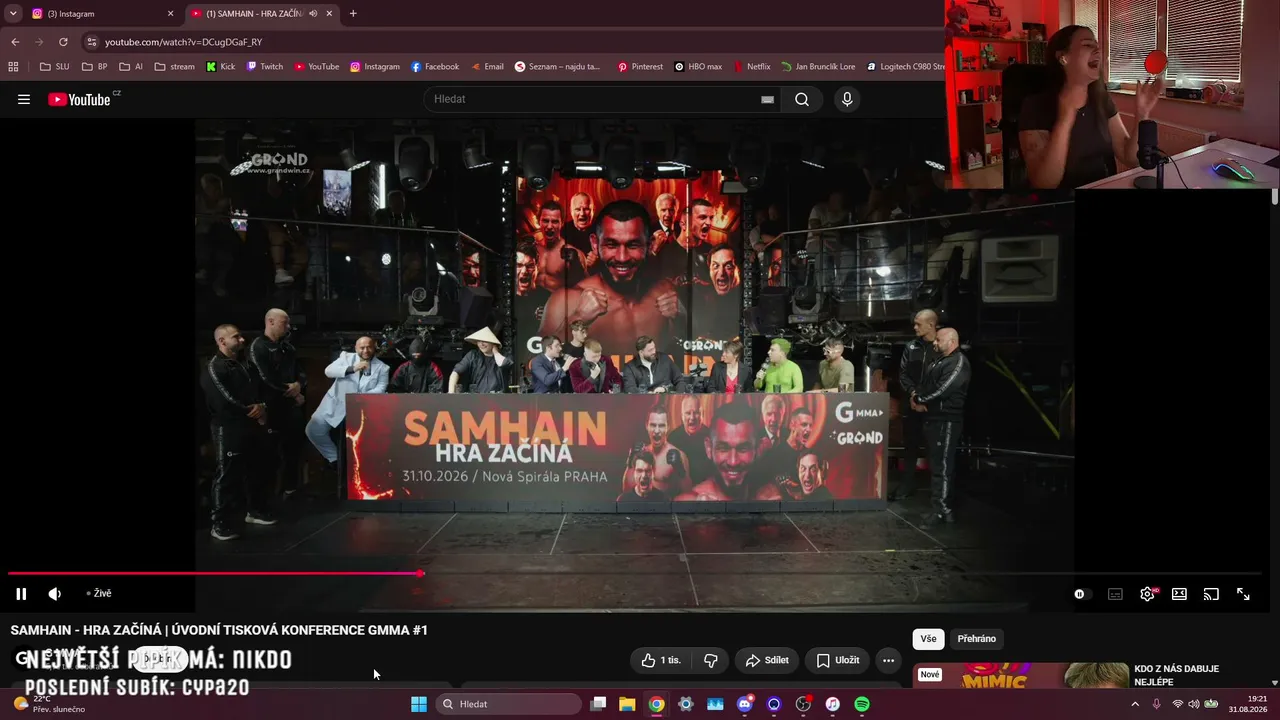Open the recommended MIMIC video thumbnail
Screen dimensions: 1280x720
click(x=1020, y=676)
